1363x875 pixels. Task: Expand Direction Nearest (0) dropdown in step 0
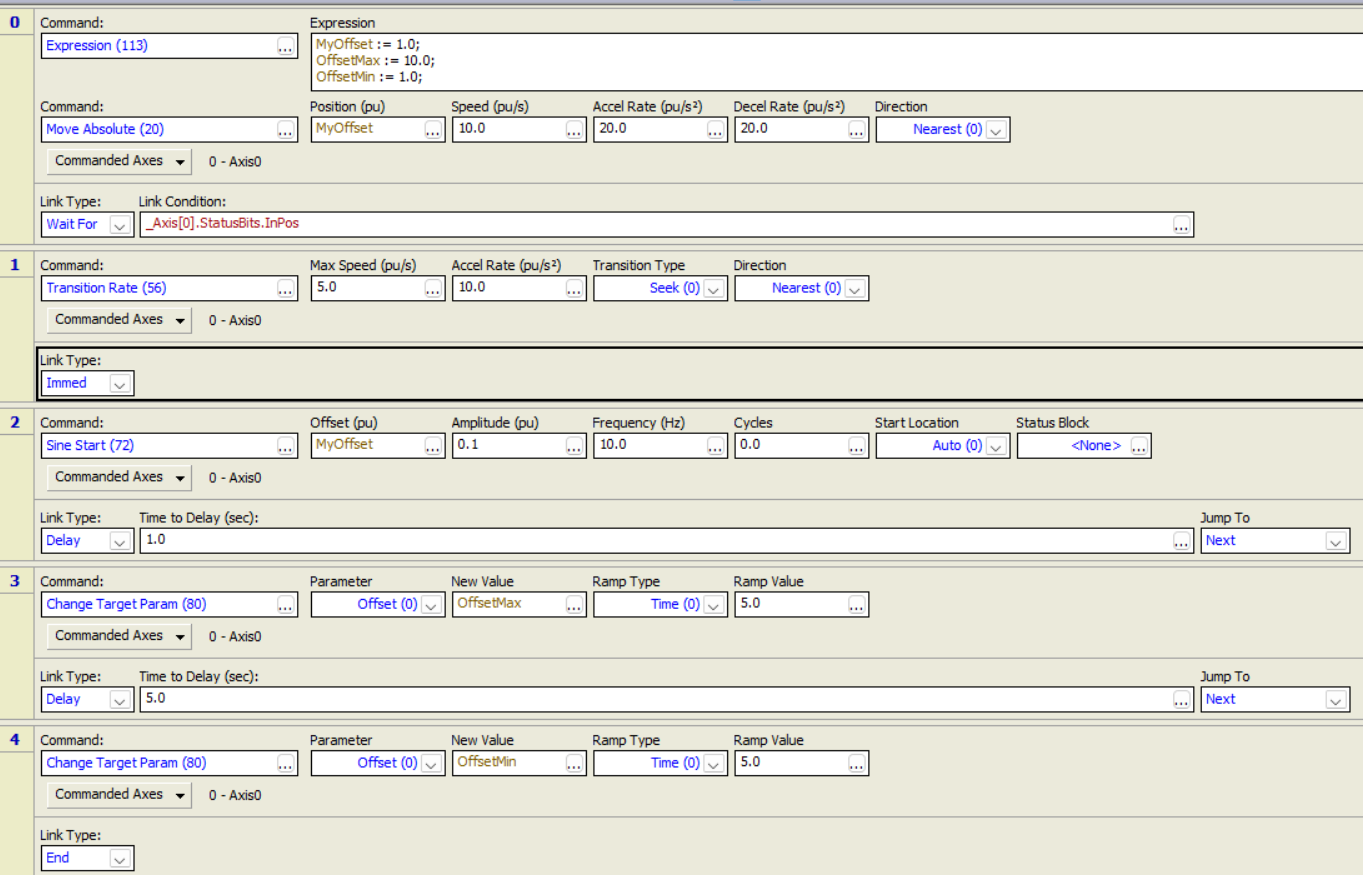coord(996,130)
